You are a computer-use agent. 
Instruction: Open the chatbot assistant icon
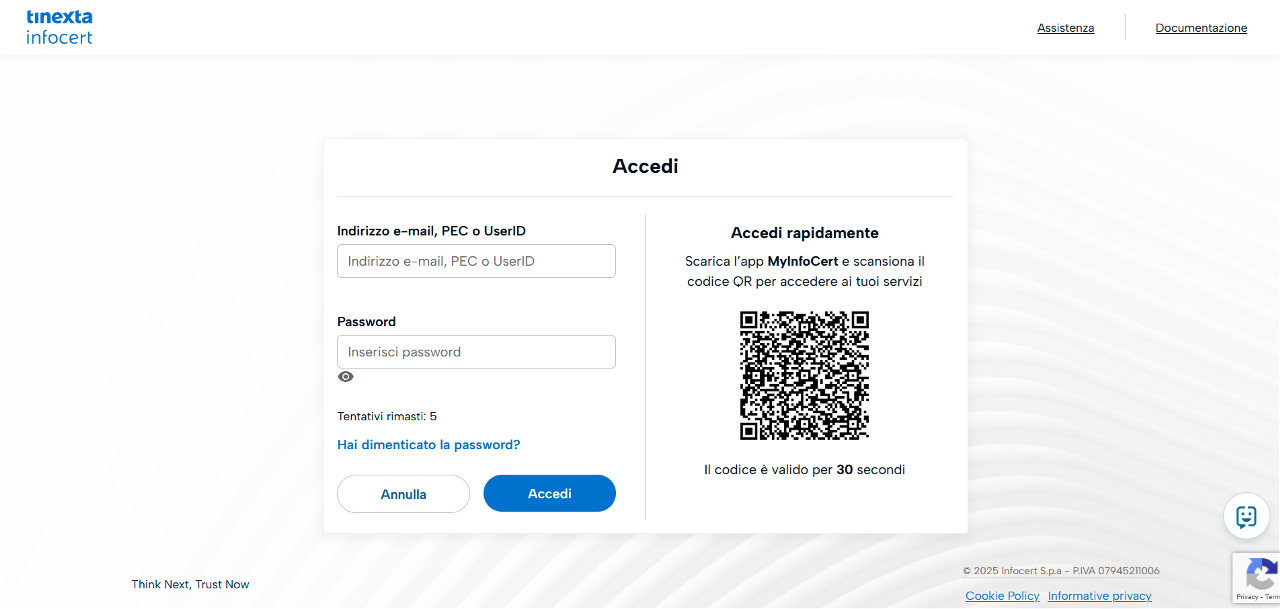click(x=1246, y=516)
